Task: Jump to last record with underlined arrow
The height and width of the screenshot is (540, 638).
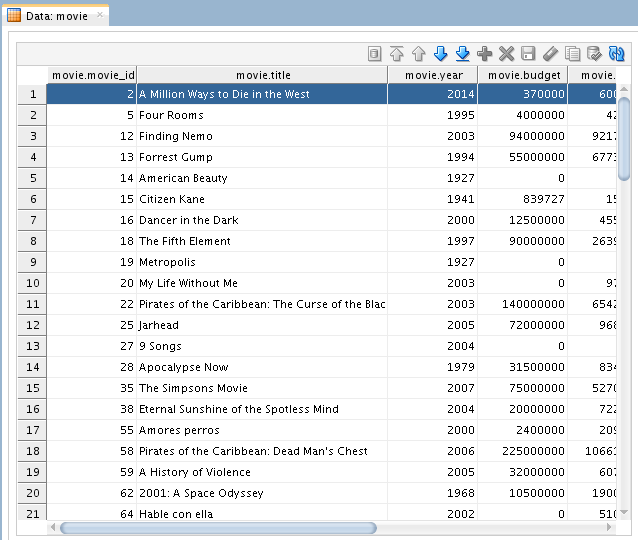Action: pos(463,53)
